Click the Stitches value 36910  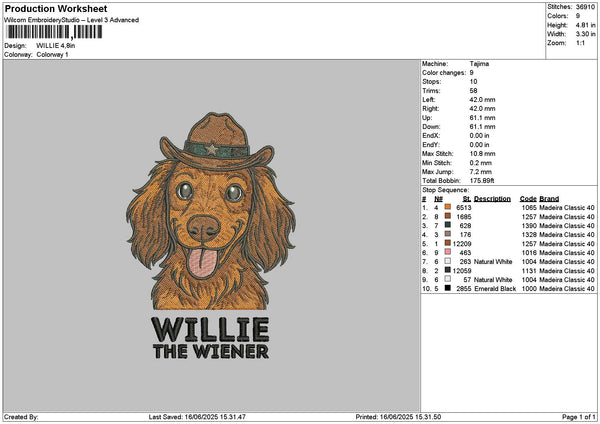[x=585, y=7]
